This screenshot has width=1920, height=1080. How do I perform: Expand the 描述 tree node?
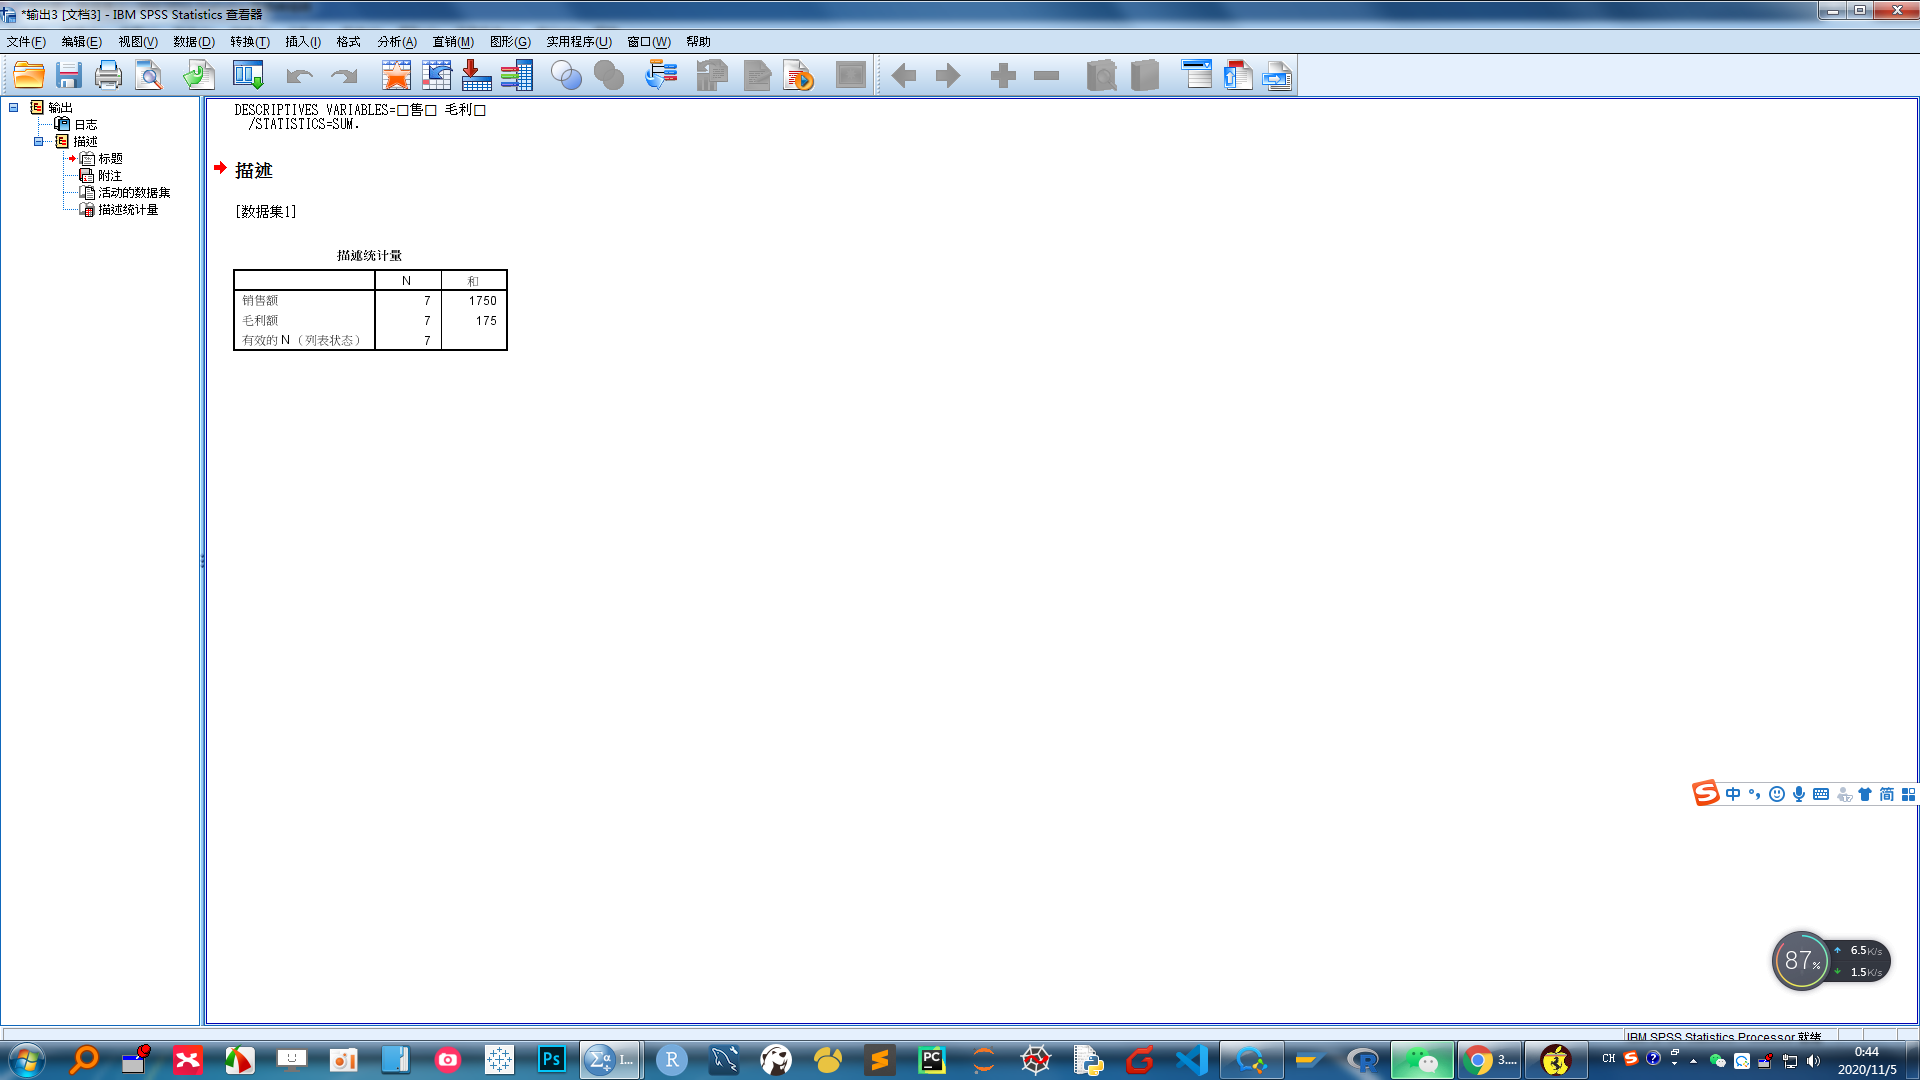click(36, 141)
